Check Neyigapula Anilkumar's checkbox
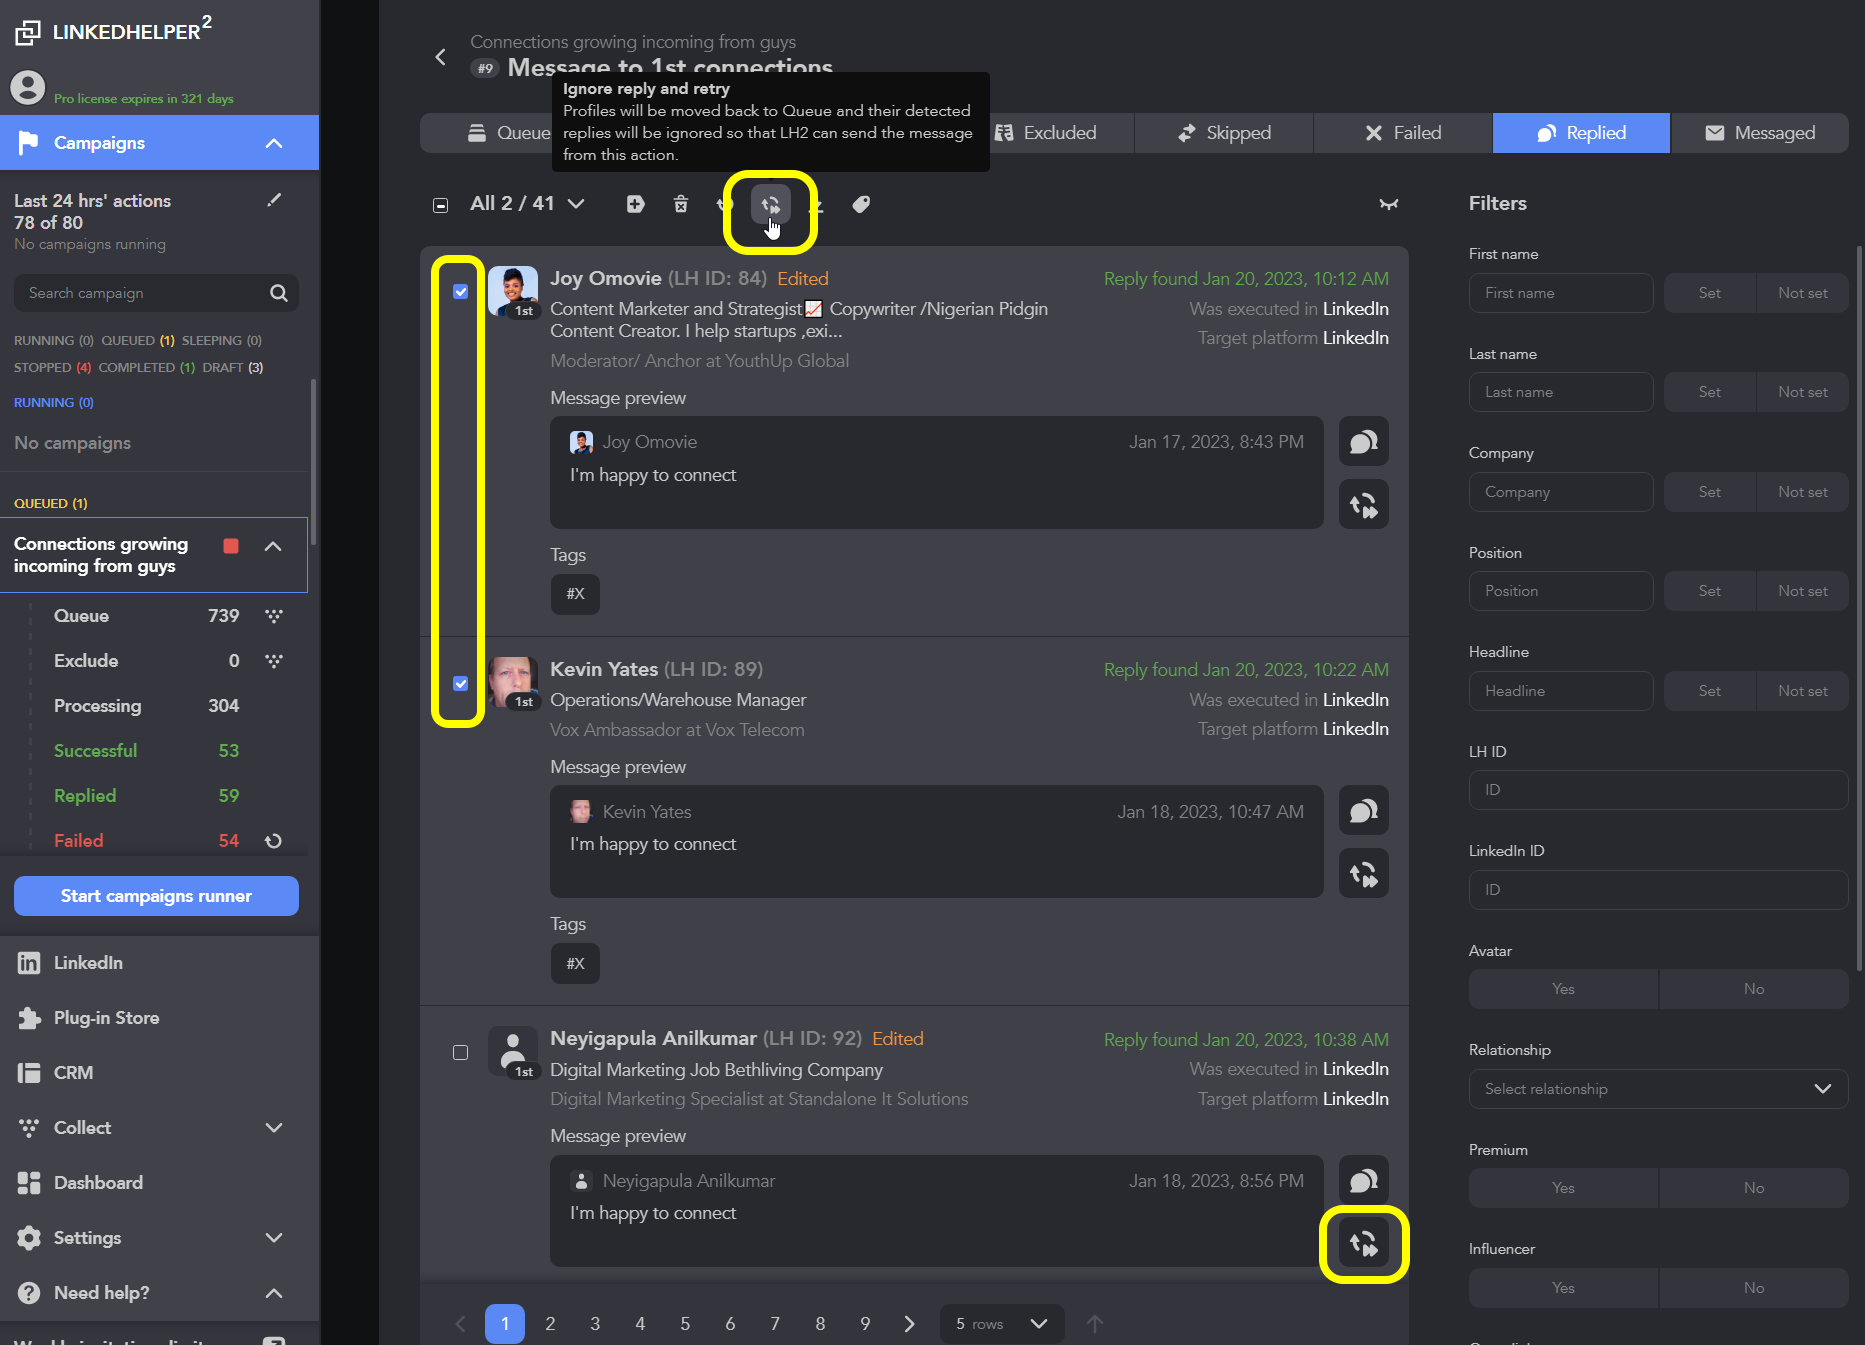 (460, 1053)
